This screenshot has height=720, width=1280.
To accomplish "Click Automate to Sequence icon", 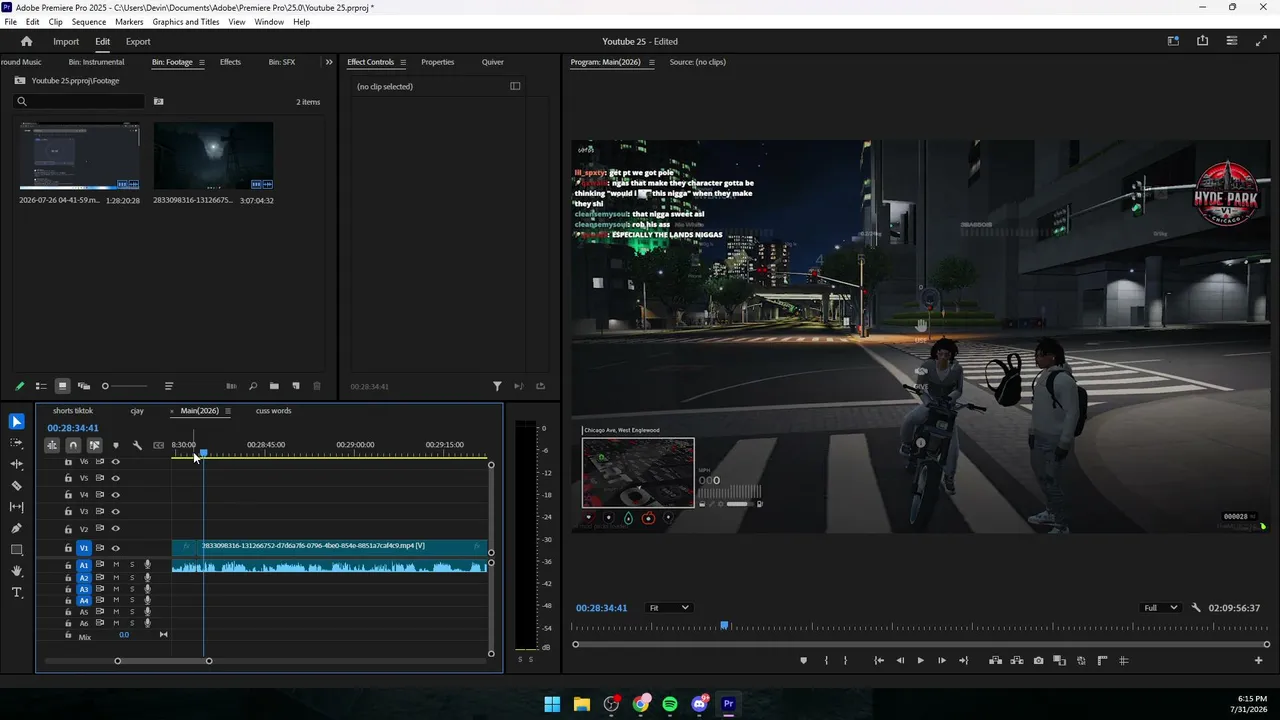I will click(232, 386).
